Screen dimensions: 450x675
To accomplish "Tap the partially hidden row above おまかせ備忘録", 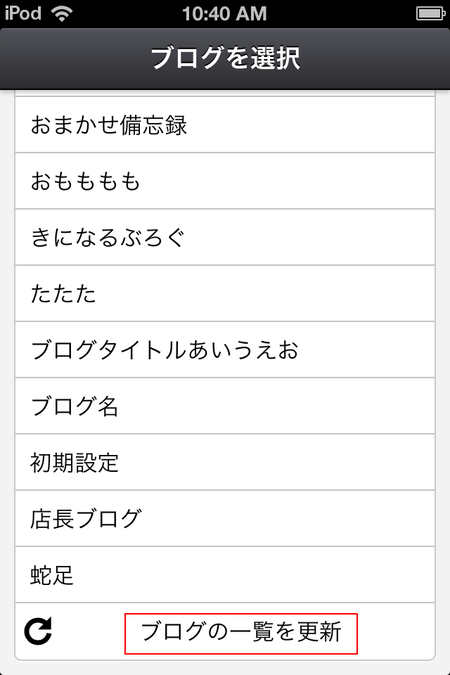I will tap(225, 93).
